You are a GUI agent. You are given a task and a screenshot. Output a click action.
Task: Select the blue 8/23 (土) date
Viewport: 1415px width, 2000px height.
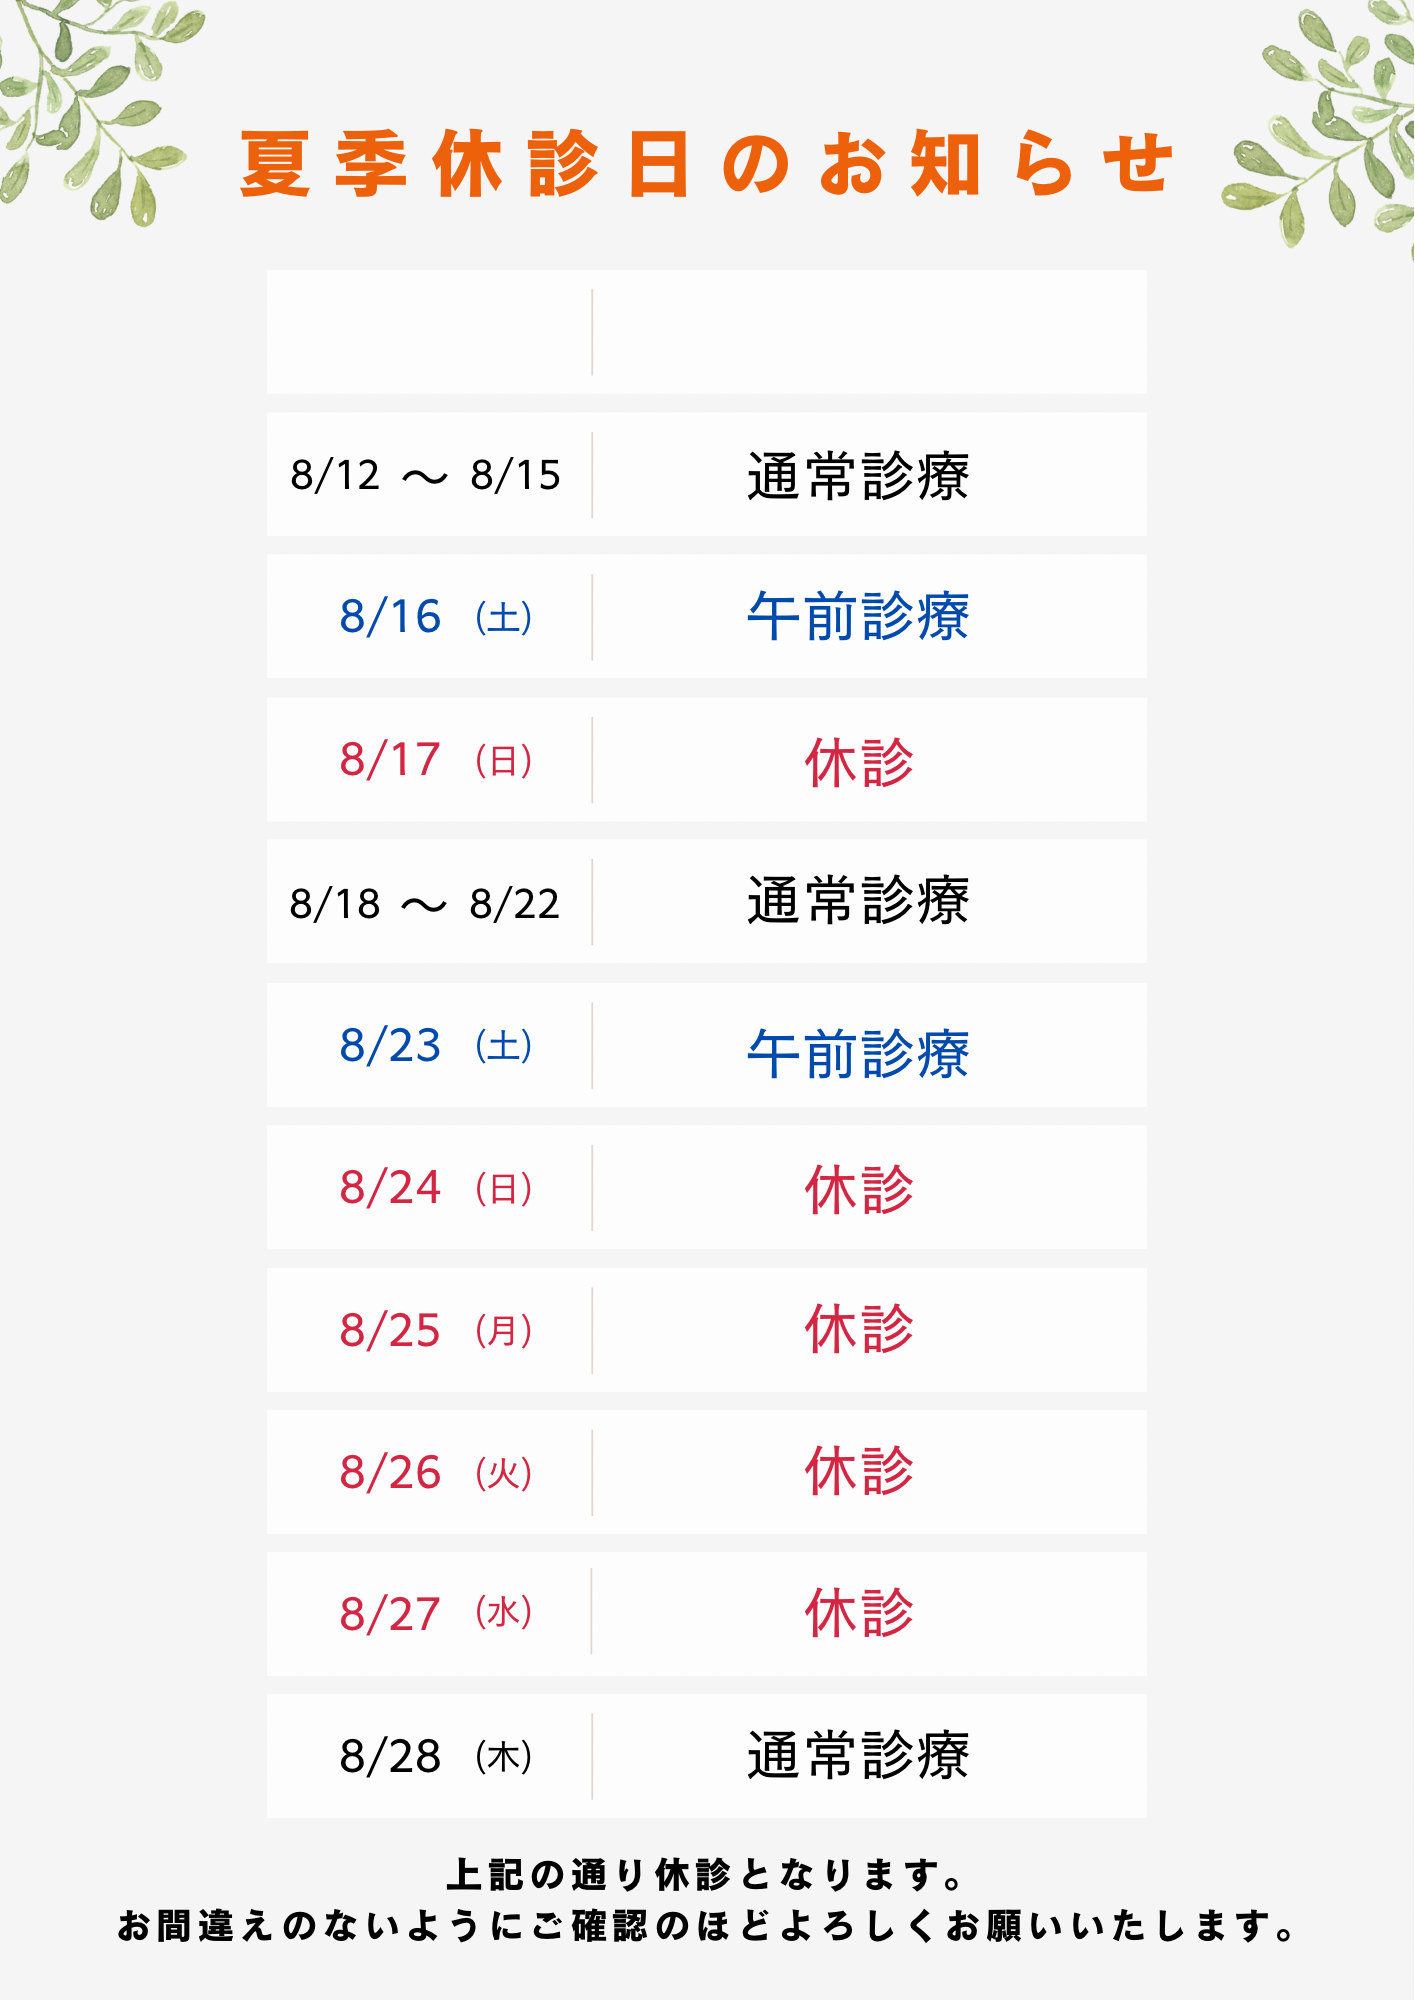(x=436, y=1046)
